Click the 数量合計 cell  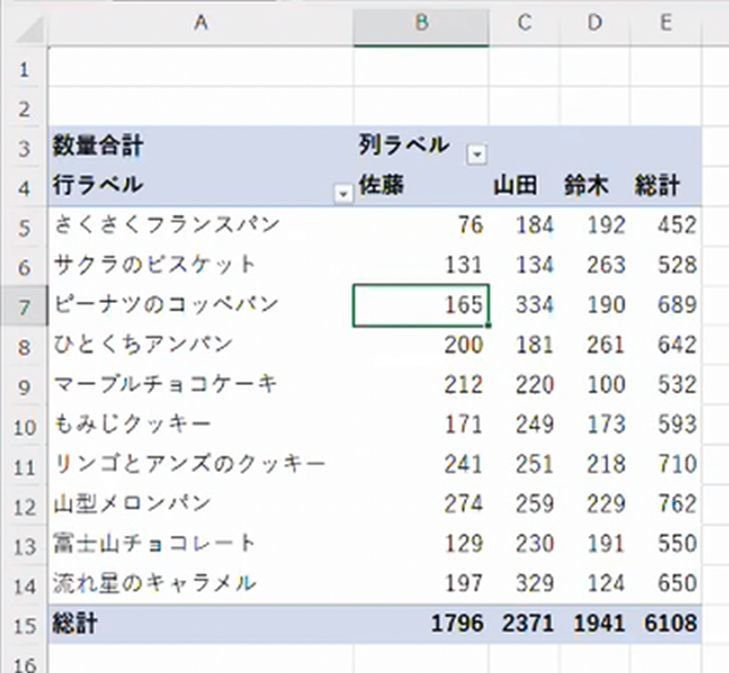pos(201,146)
